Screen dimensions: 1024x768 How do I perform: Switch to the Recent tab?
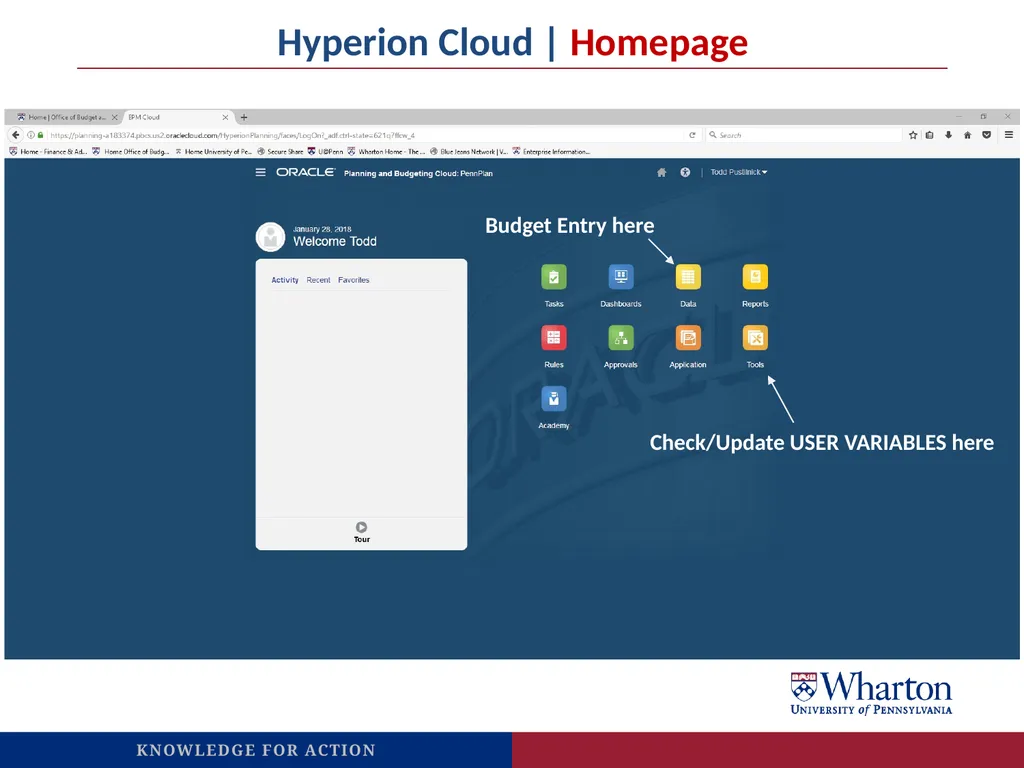point(319,280)
